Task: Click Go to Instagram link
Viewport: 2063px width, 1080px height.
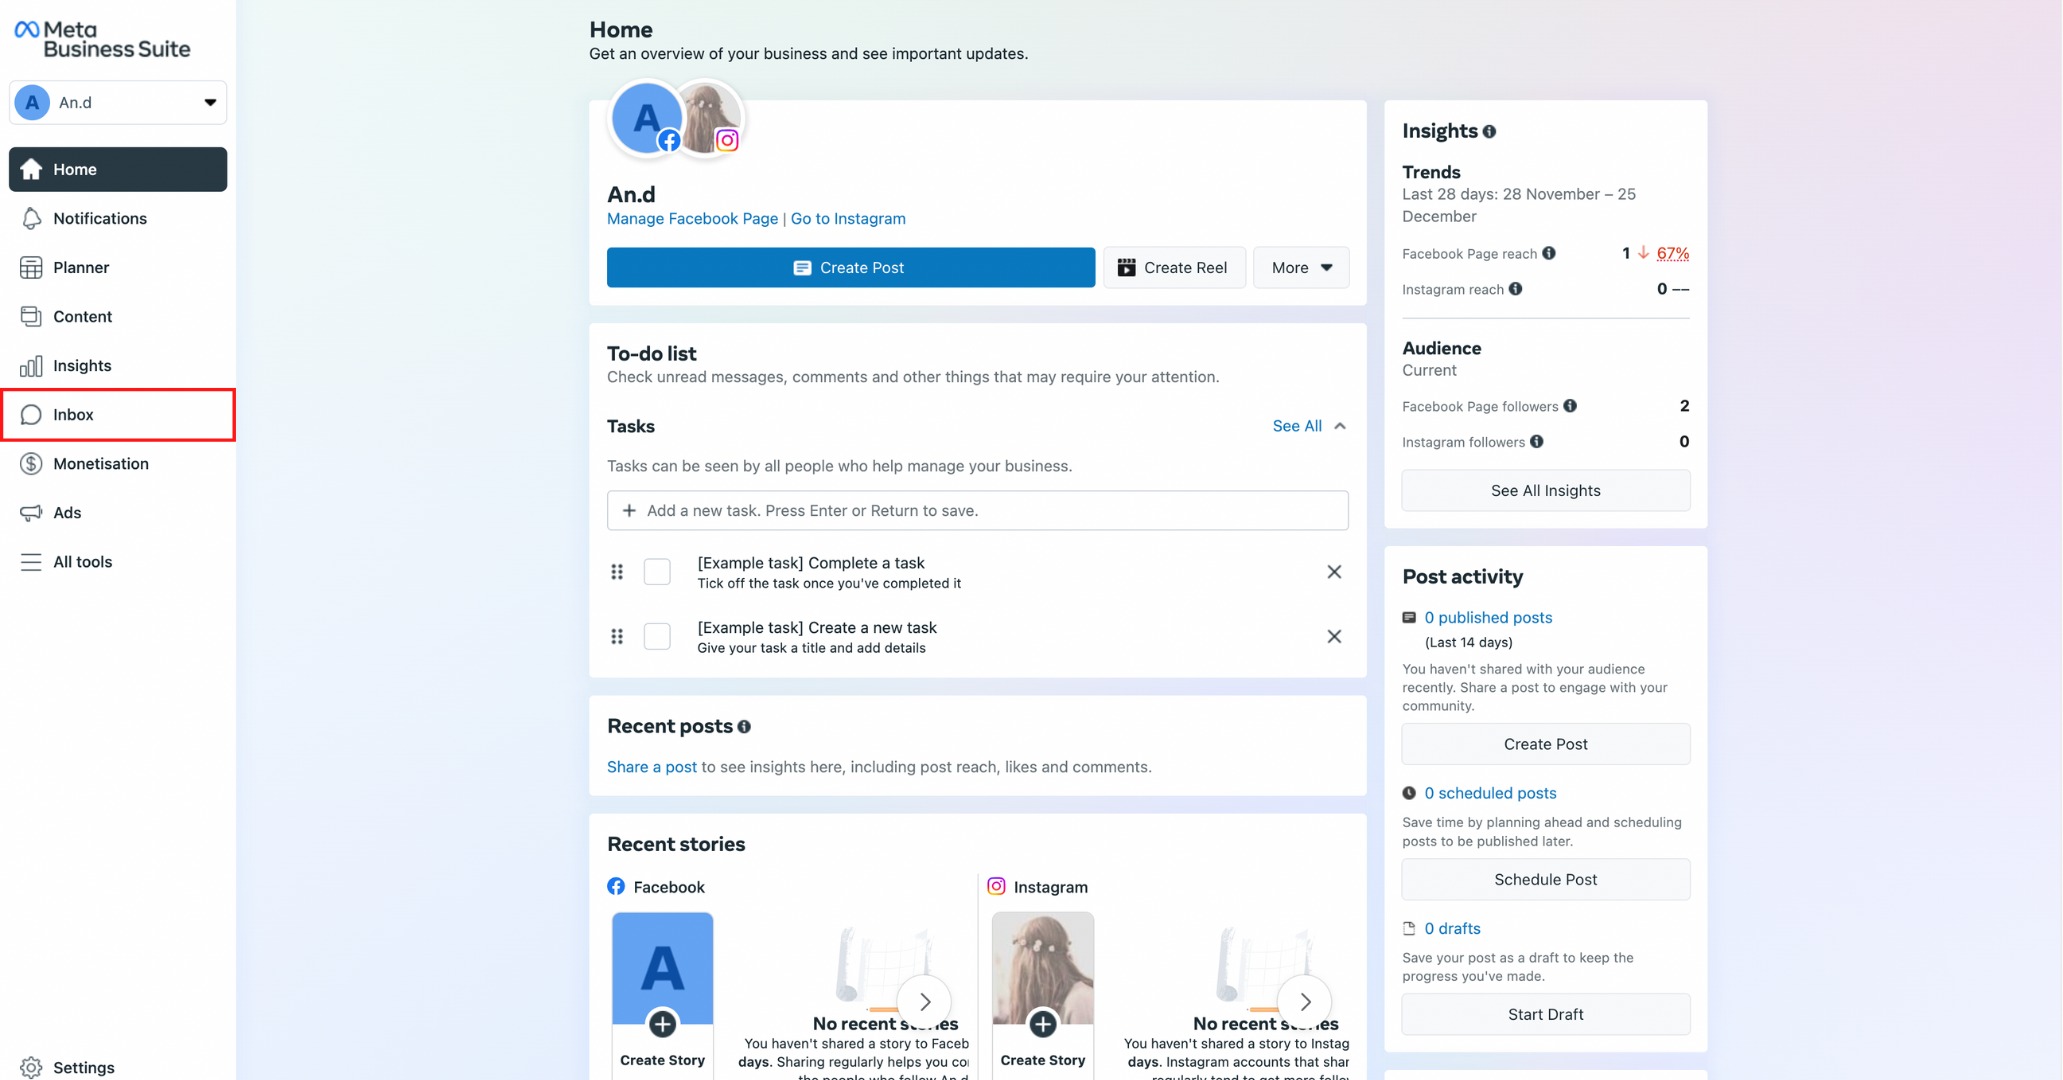Action: pyautogui.click(x=847, y=218)
